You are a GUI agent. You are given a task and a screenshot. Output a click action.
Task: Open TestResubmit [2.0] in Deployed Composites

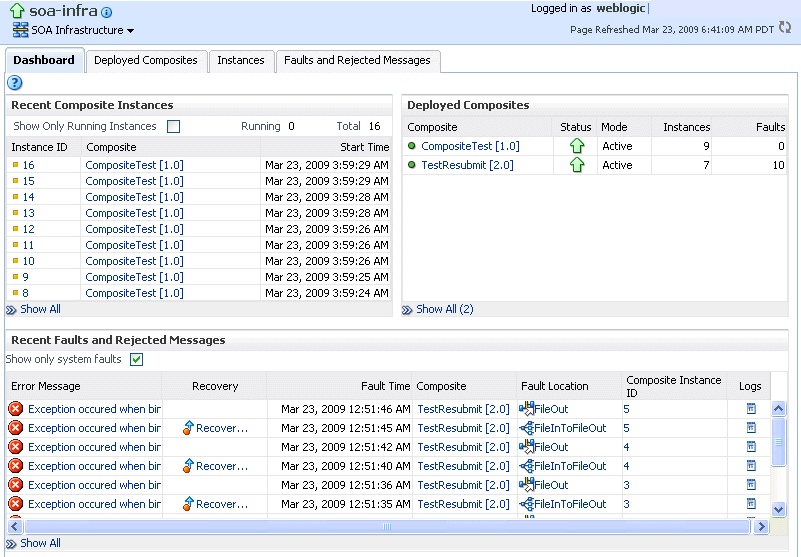[x=467, y=165]
